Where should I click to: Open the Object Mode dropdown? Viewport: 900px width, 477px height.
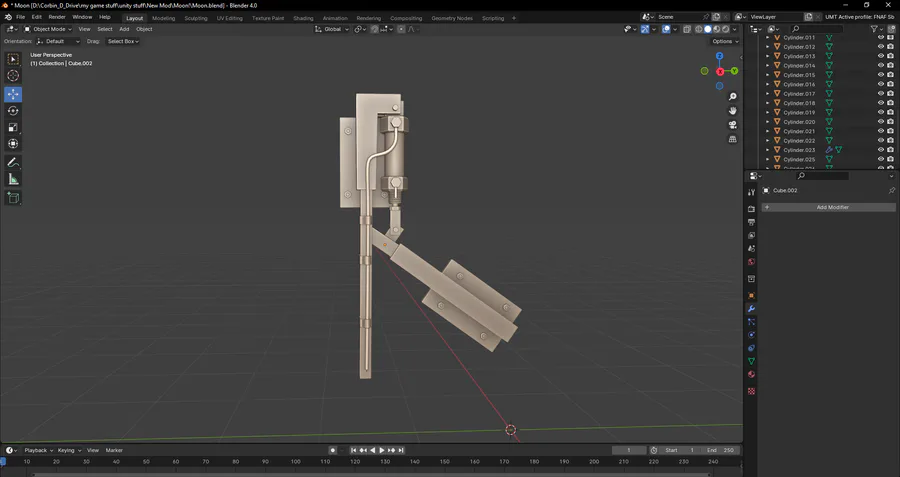[48, 29]
